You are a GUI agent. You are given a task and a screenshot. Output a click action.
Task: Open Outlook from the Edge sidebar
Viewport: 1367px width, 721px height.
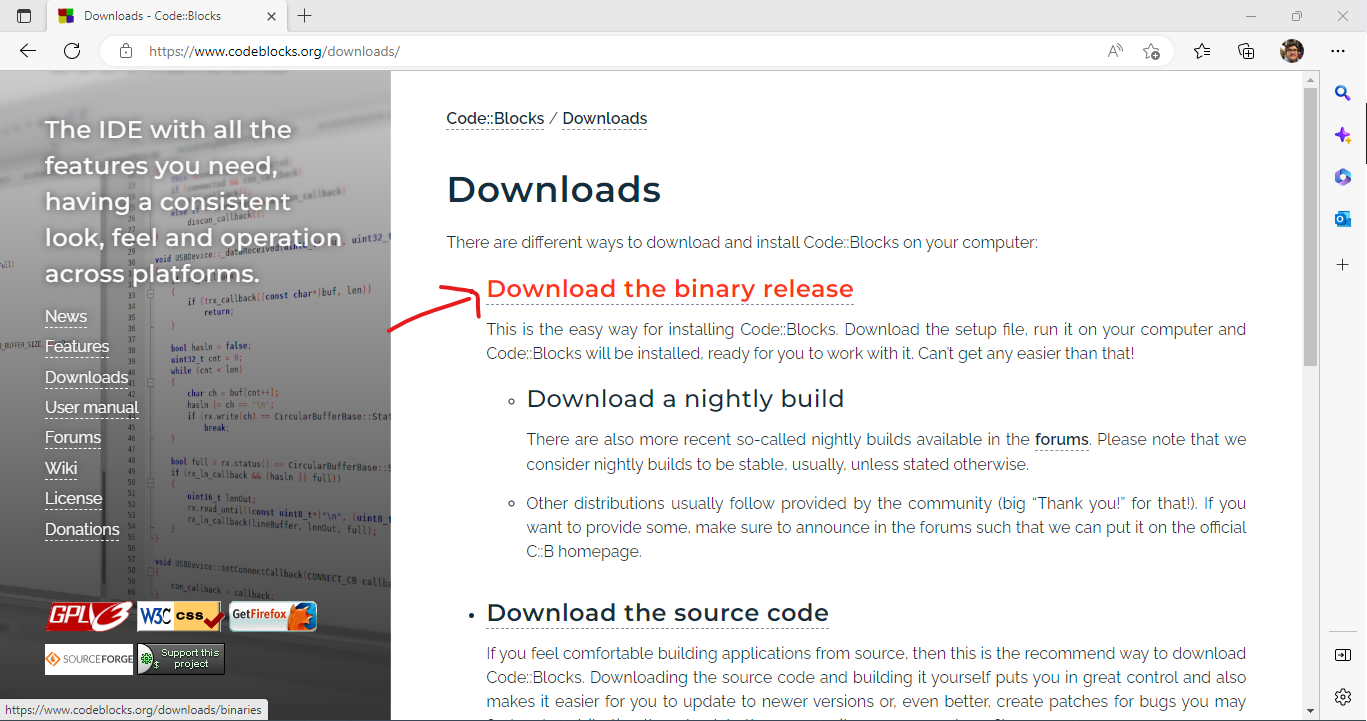1342,219
